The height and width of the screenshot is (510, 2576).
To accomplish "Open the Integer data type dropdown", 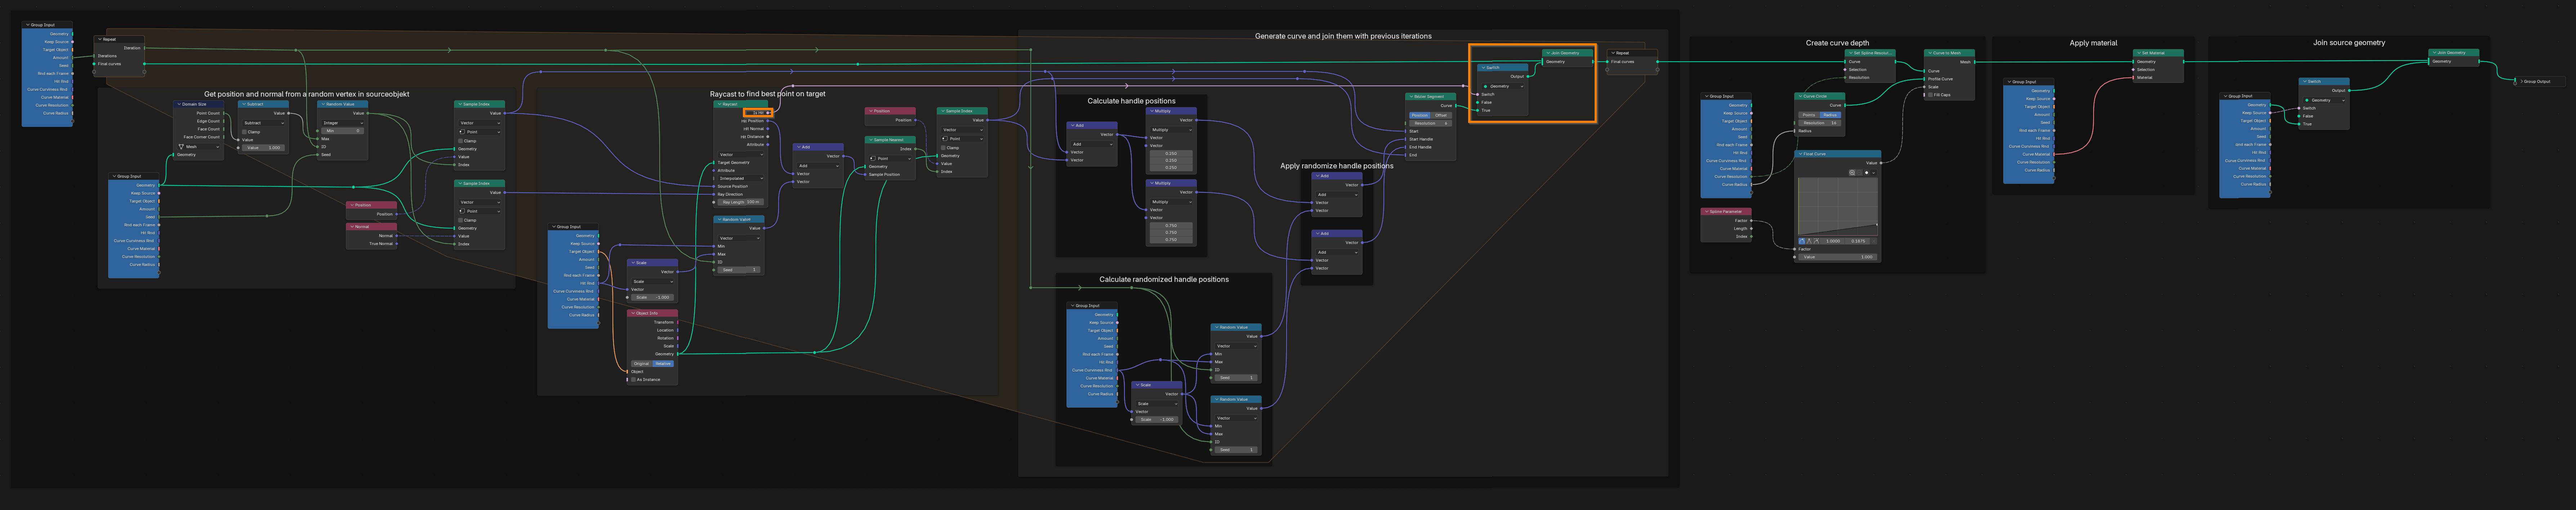I will pos(343,123).
